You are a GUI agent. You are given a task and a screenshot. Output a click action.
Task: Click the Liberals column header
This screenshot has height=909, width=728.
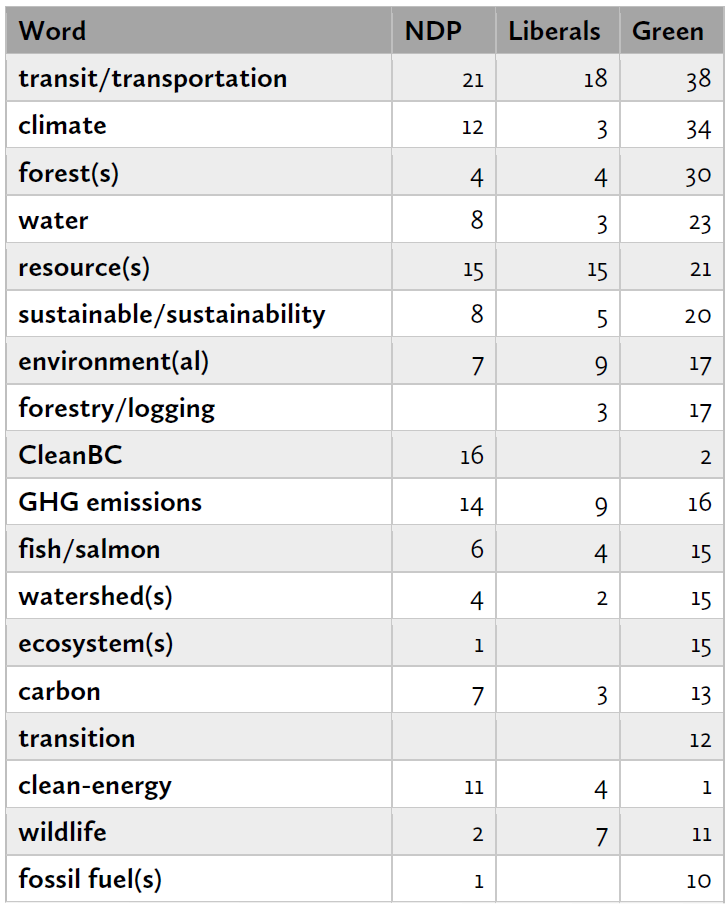554,31
